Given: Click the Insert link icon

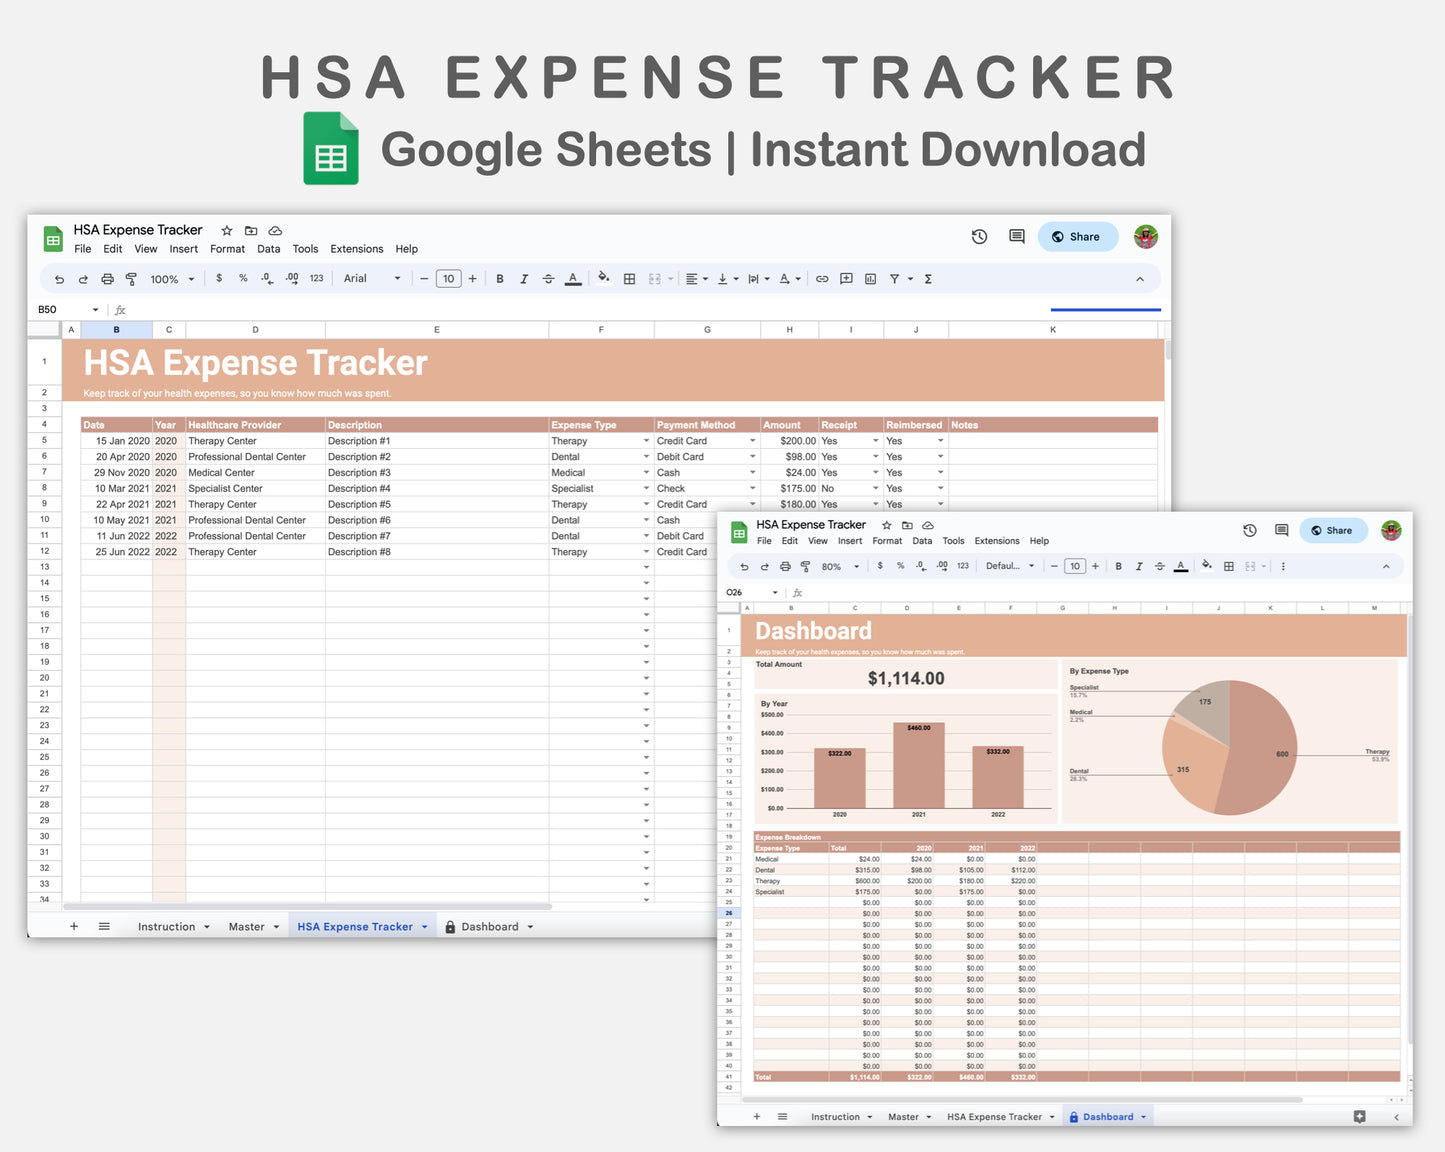Looking at the screenshot, I should coord(821,278).
